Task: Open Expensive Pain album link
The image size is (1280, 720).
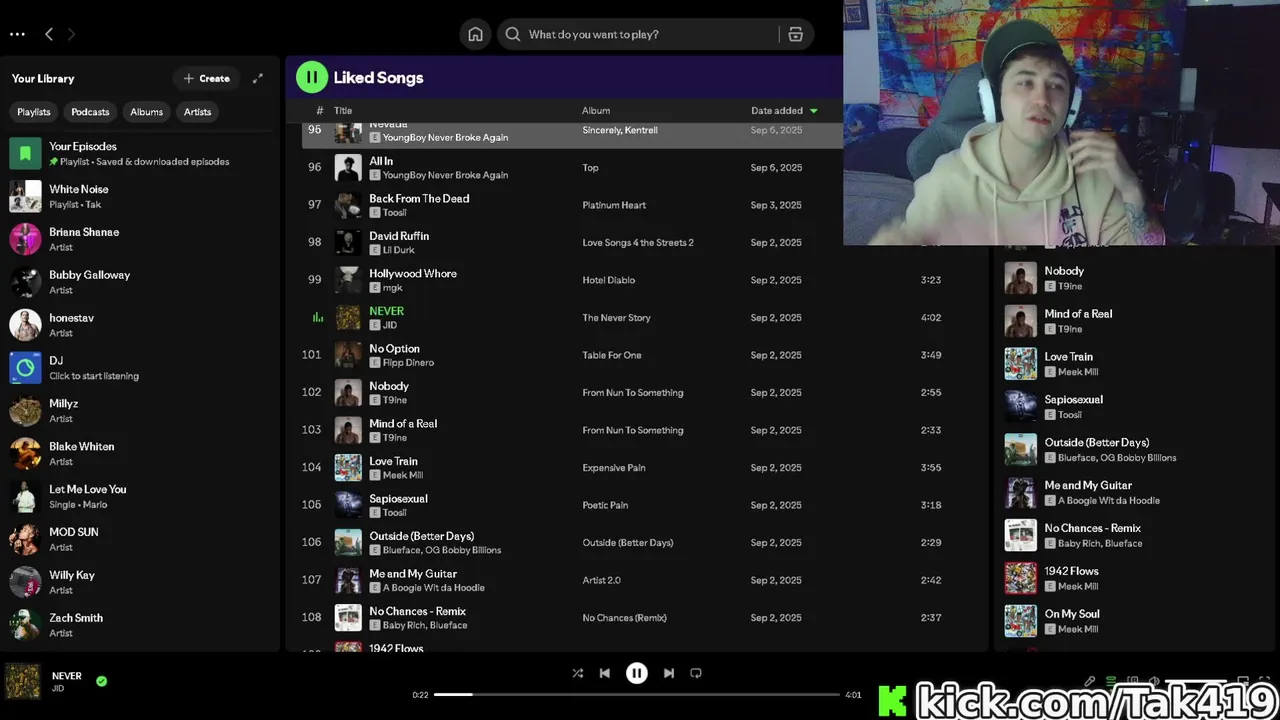Action: click(614, 468)
